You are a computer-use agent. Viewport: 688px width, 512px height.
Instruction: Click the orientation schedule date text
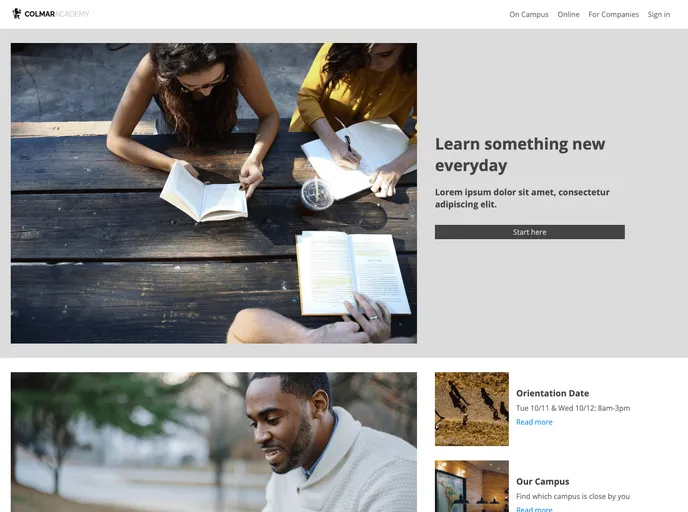pos(573,408)
